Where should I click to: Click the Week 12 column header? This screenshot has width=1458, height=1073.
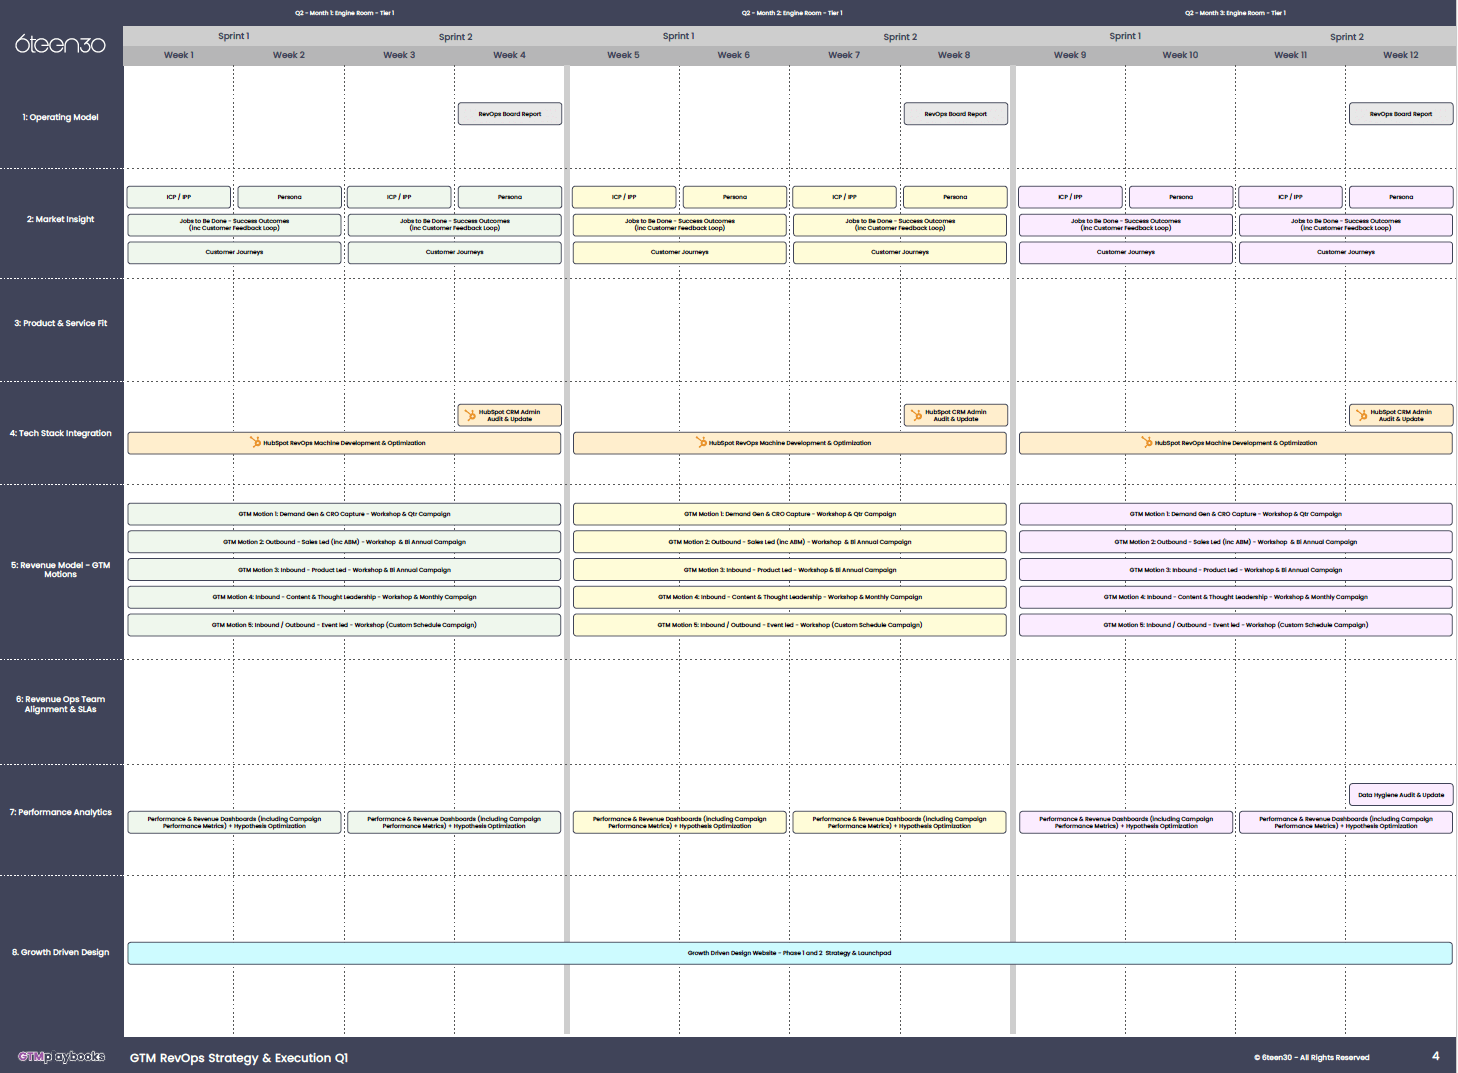tap(1401, 55)
